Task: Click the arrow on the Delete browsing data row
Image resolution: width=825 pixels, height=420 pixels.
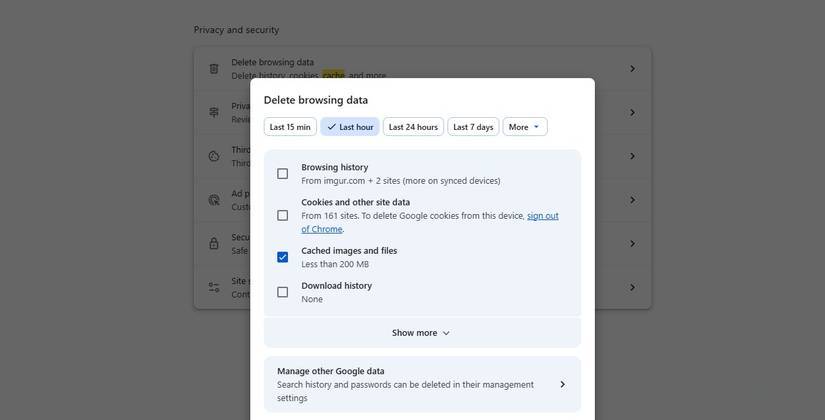Action: [632, 69]
